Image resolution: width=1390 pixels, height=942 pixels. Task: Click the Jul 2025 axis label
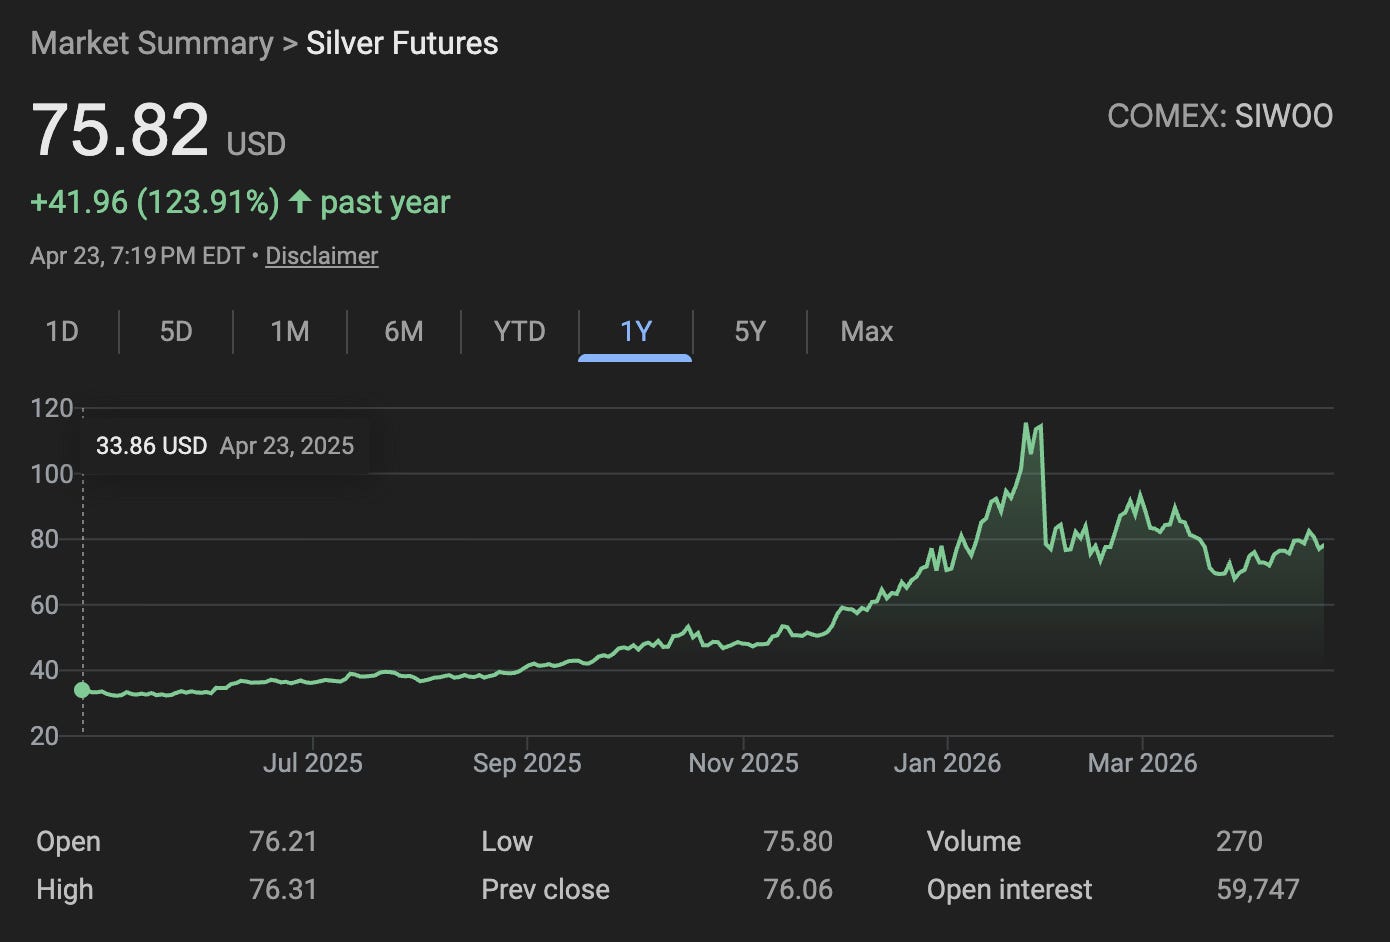313,764
